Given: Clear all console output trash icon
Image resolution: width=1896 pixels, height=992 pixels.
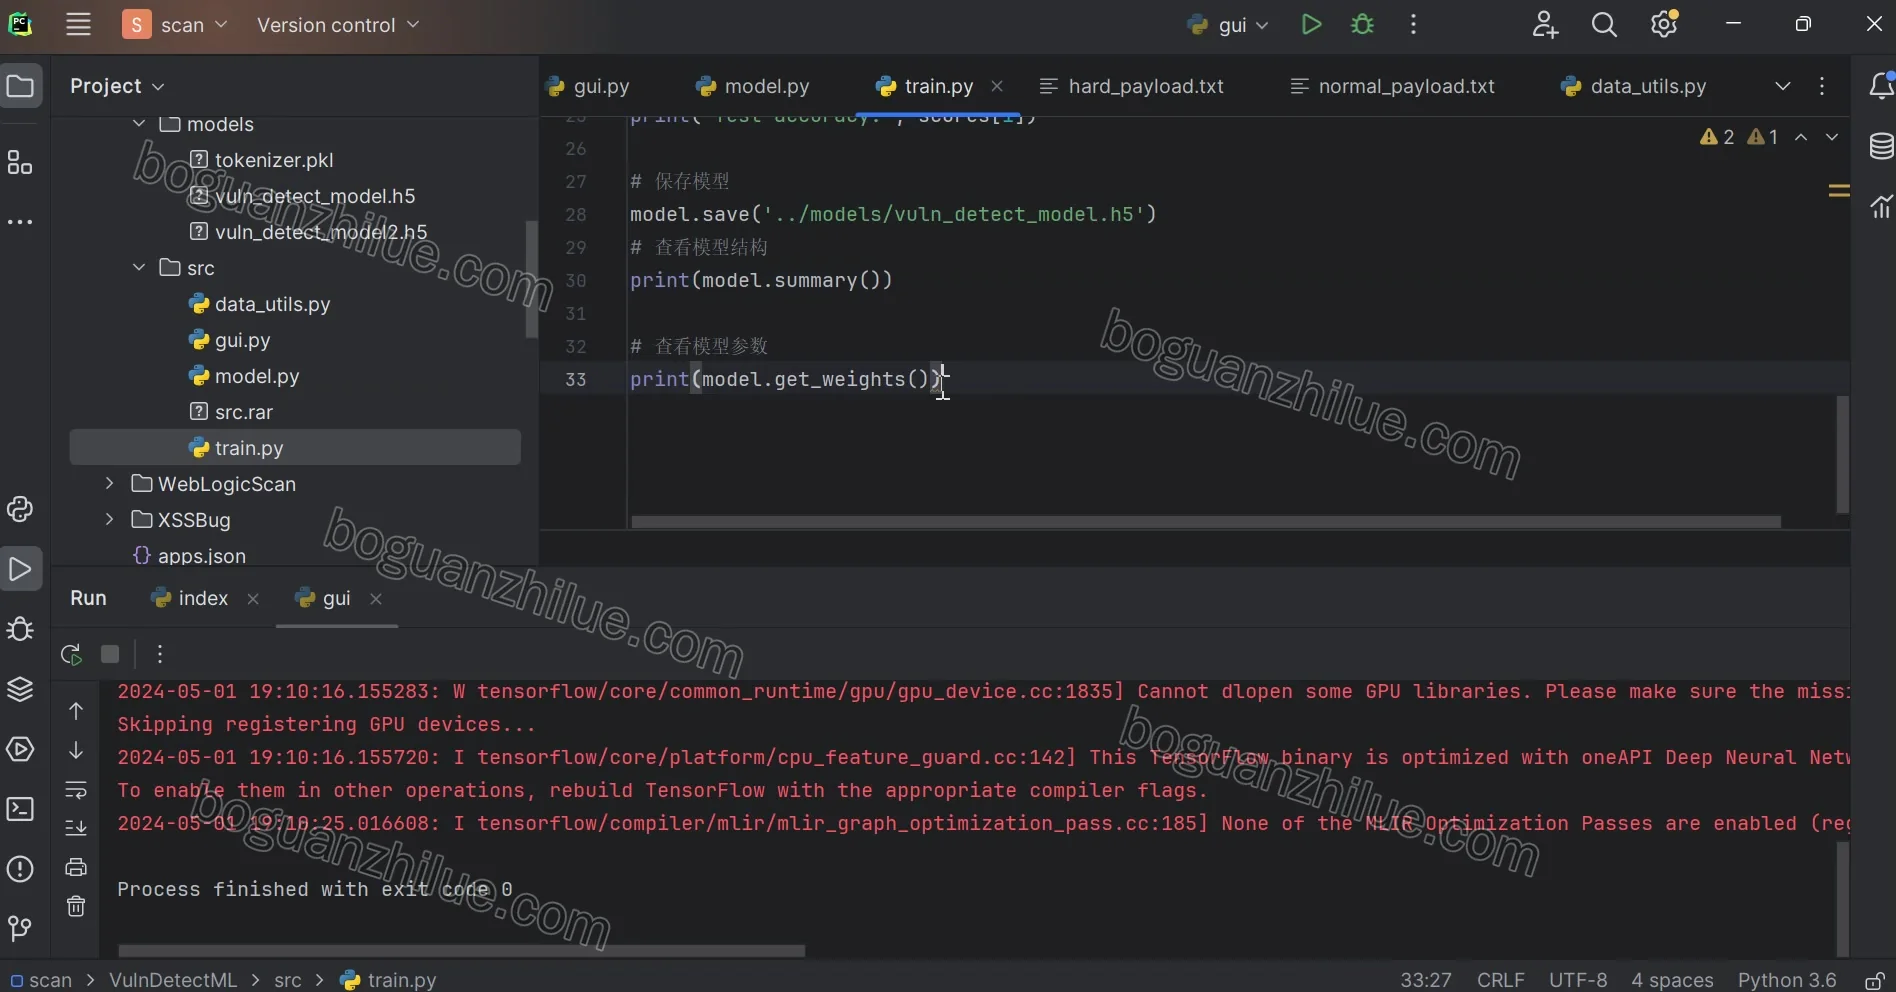Looking at the screenshot, I should (x=76, y=907).
